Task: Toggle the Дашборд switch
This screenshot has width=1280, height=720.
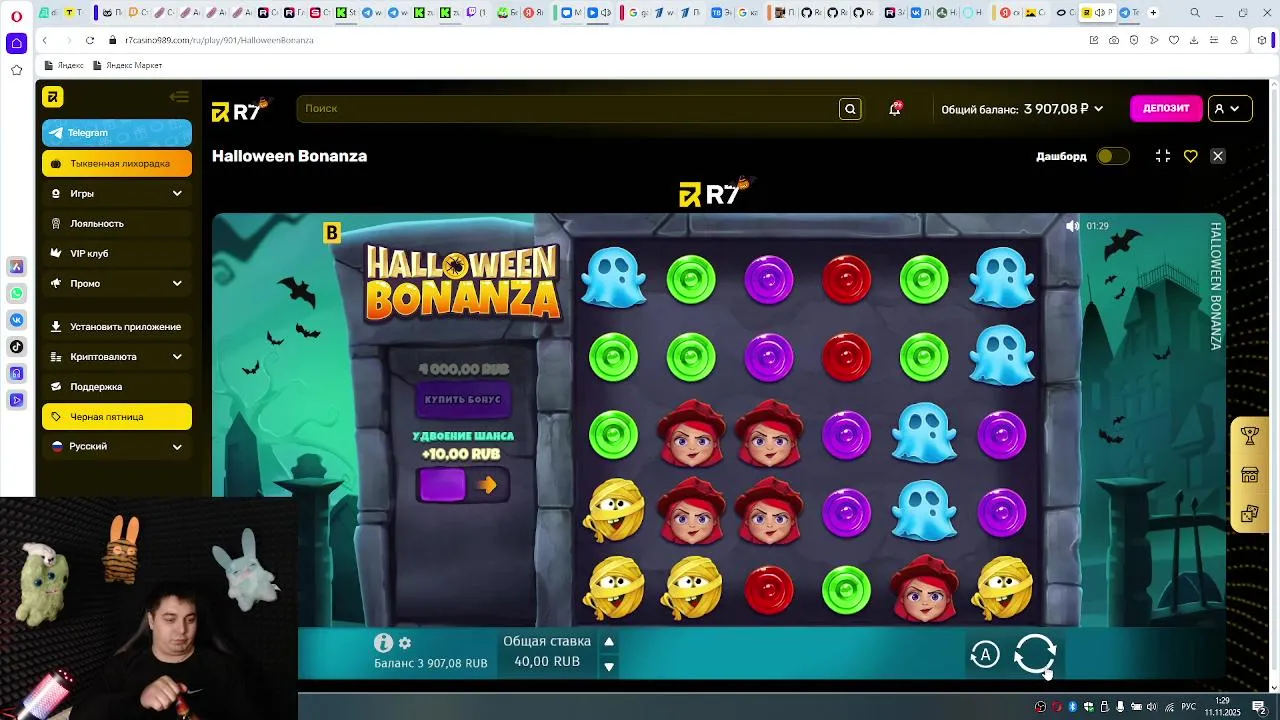Action: tap(1113, 156)
